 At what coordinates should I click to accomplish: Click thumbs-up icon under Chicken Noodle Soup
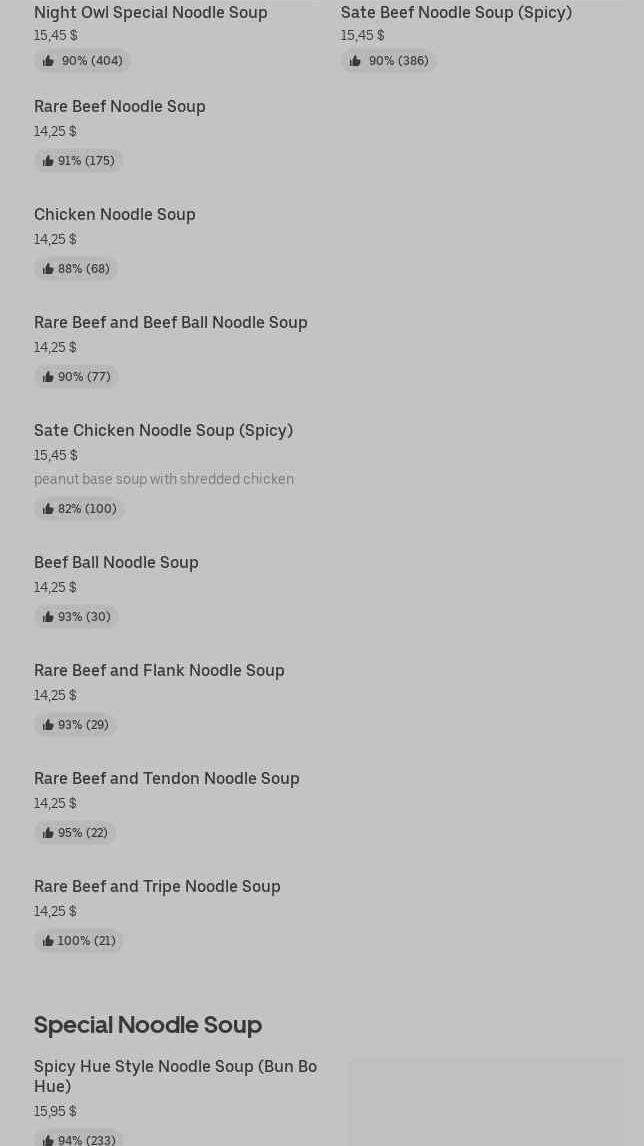point(48,269)
